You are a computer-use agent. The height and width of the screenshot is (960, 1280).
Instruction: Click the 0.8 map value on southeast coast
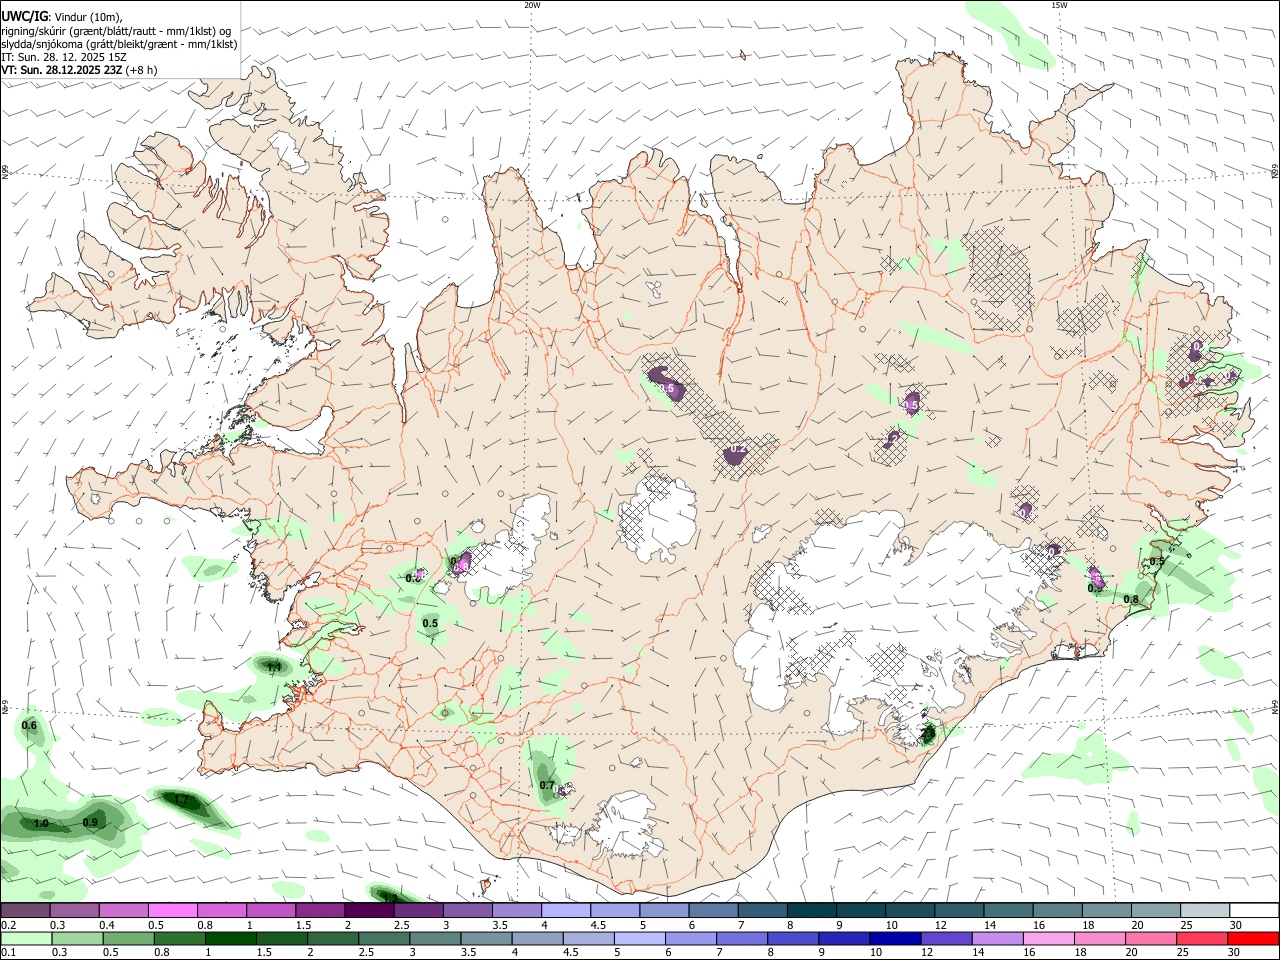click(1131, 599)
